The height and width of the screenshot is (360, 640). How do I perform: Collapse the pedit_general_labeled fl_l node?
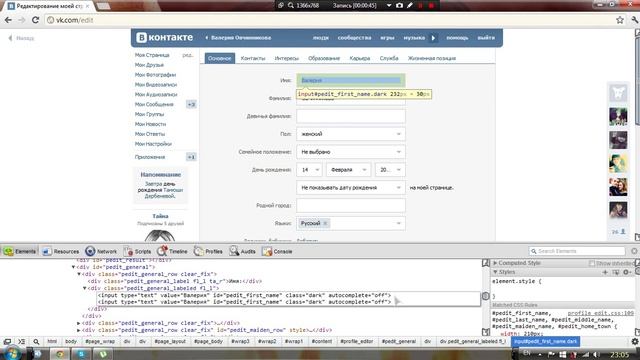pos(85,288)
